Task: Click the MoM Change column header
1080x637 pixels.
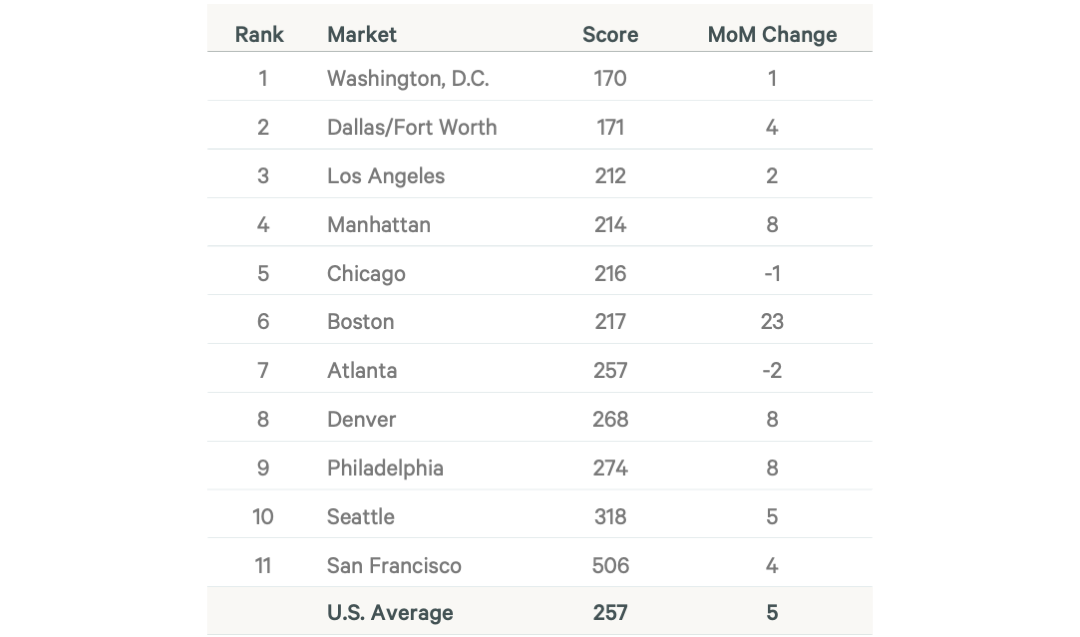Action: click(772, 34)
